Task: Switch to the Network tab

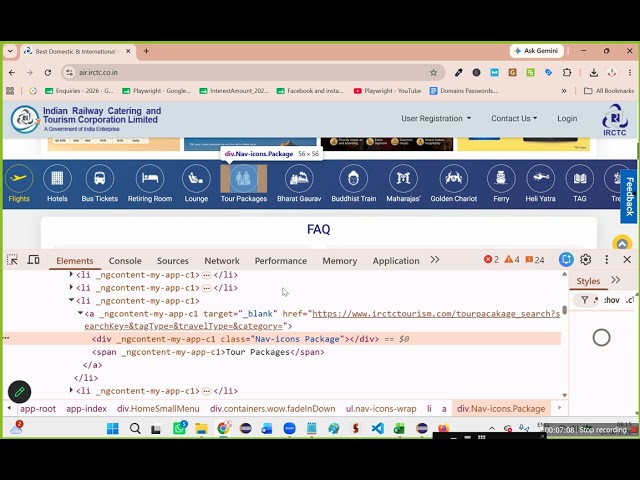Action: [222, 260]
